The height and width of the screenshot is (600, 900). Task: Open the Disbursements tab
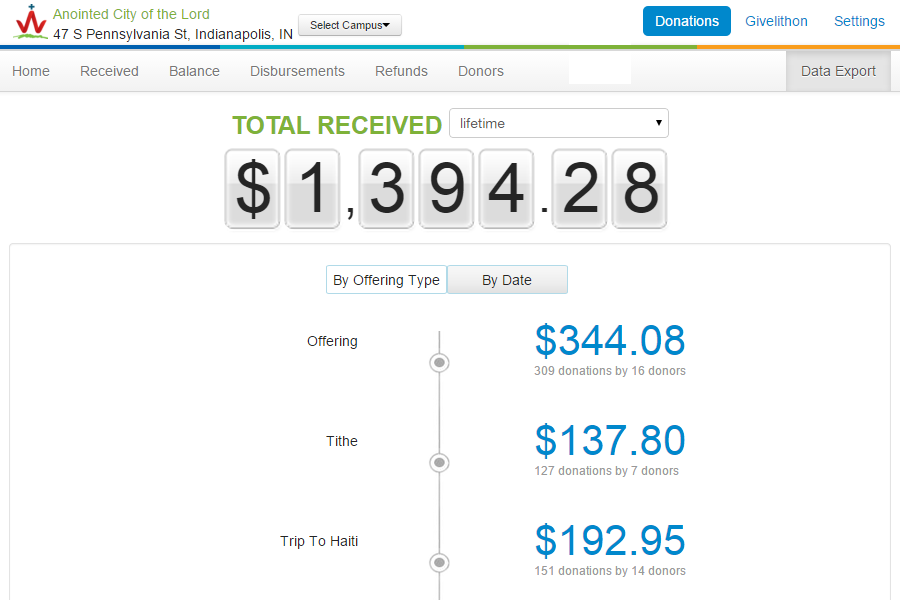297,71
